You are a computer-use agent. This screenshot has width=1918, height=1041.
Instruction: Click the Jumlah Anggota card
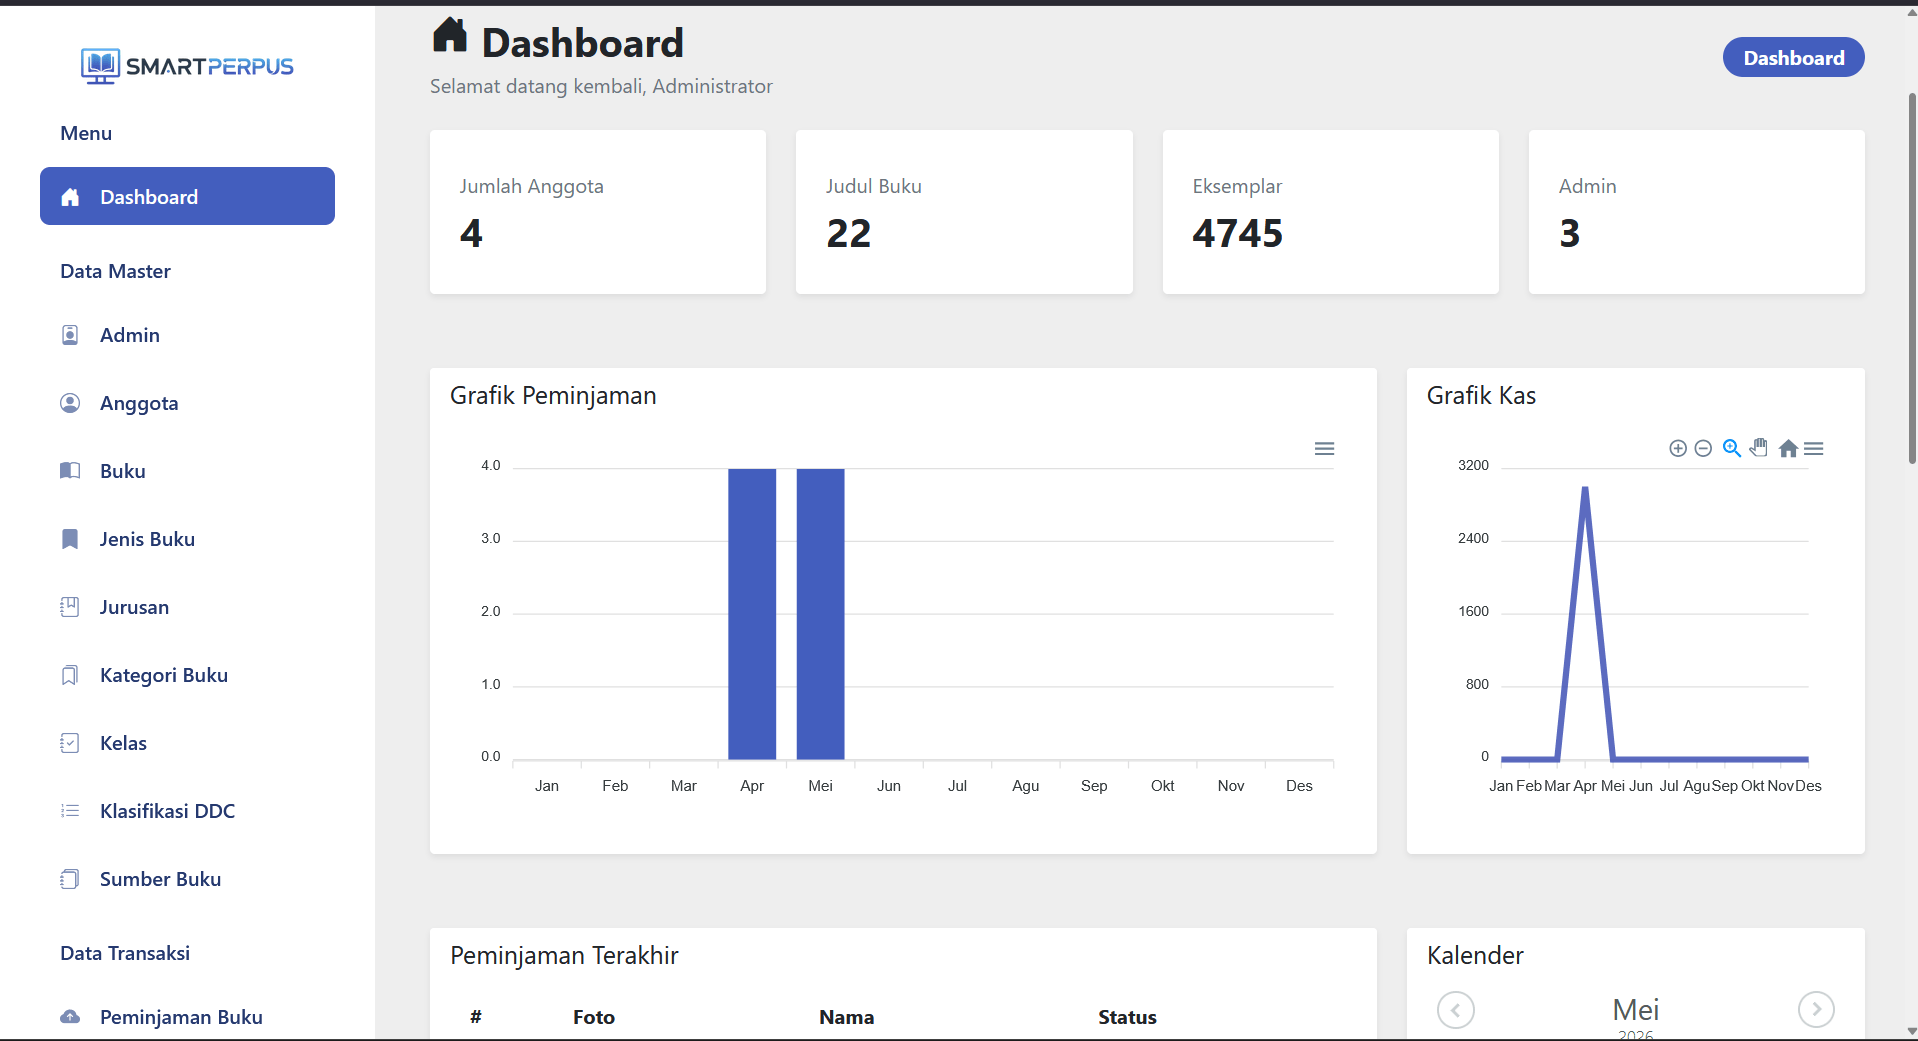(x=598, y=212)
